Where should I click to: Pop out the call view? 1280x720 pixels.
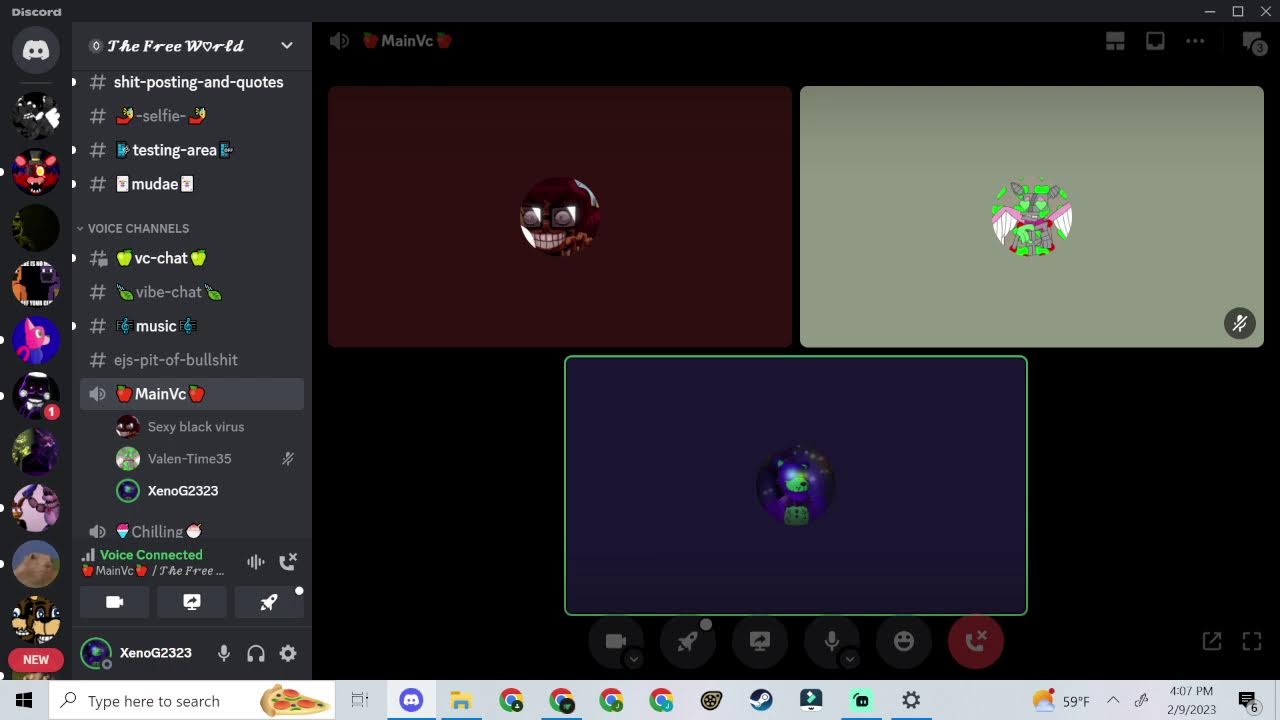[1212, 641]
